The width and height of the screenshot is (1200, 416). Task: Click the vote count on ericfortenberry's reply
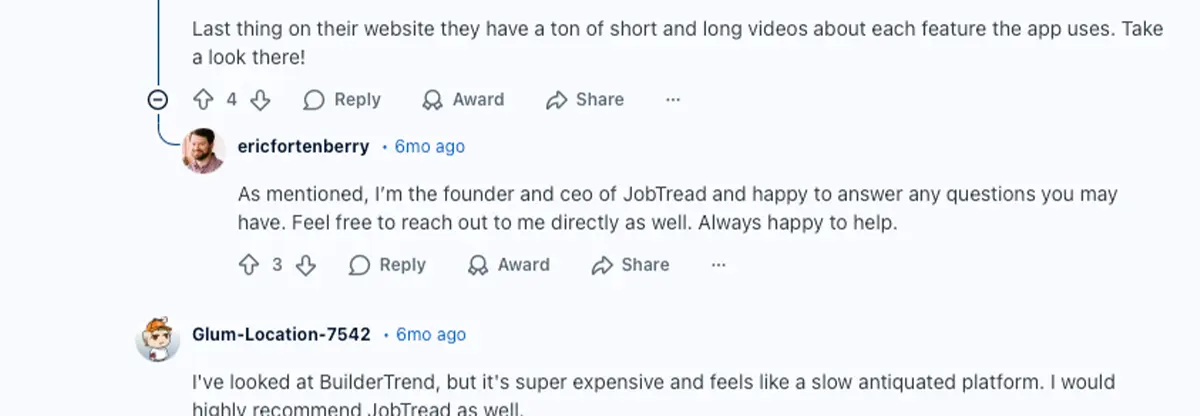tap(277, 265)
